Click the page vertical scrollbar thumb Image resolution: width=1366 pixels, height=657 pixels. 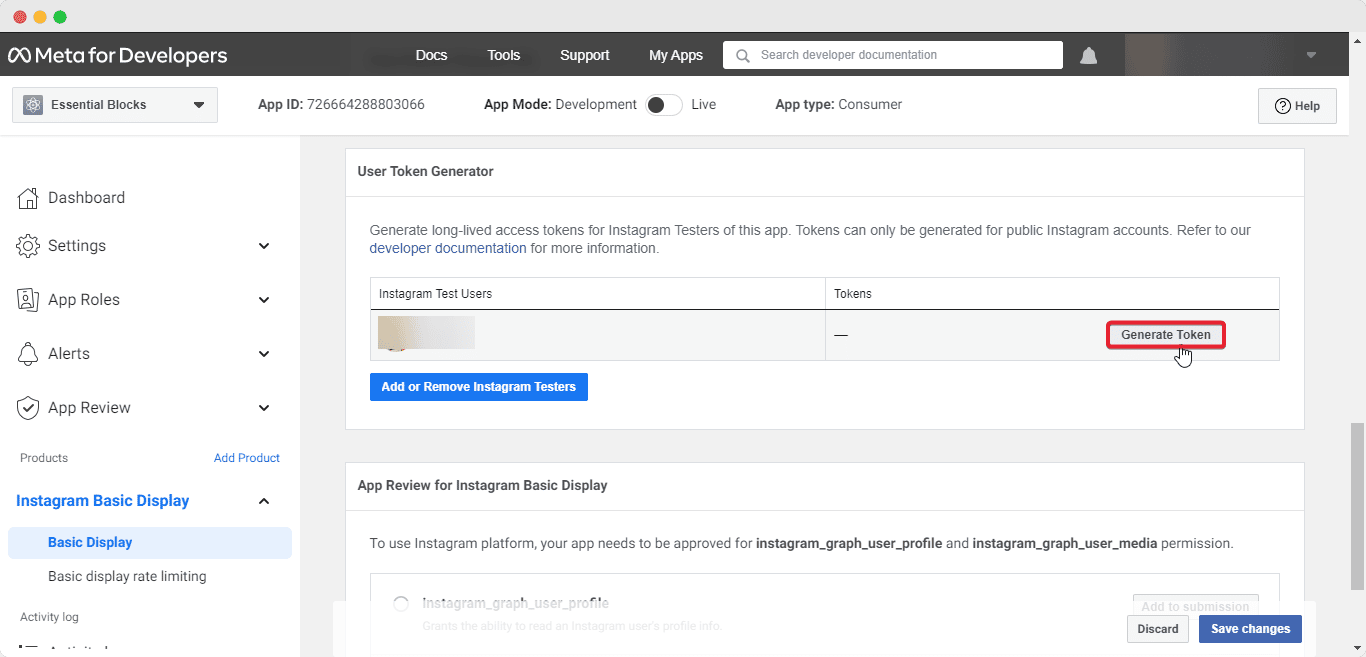pos(1357,506)
